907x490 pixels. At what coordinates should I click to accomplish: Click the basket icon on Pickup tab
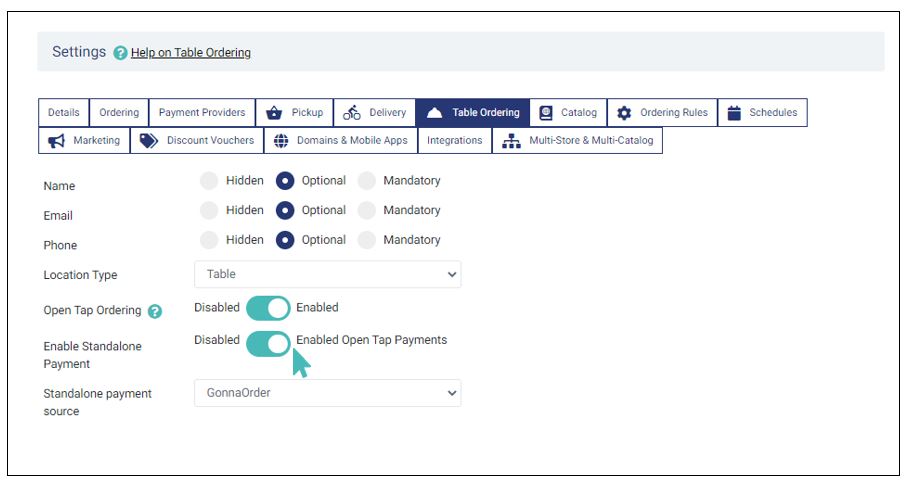[x=274, y=113]
